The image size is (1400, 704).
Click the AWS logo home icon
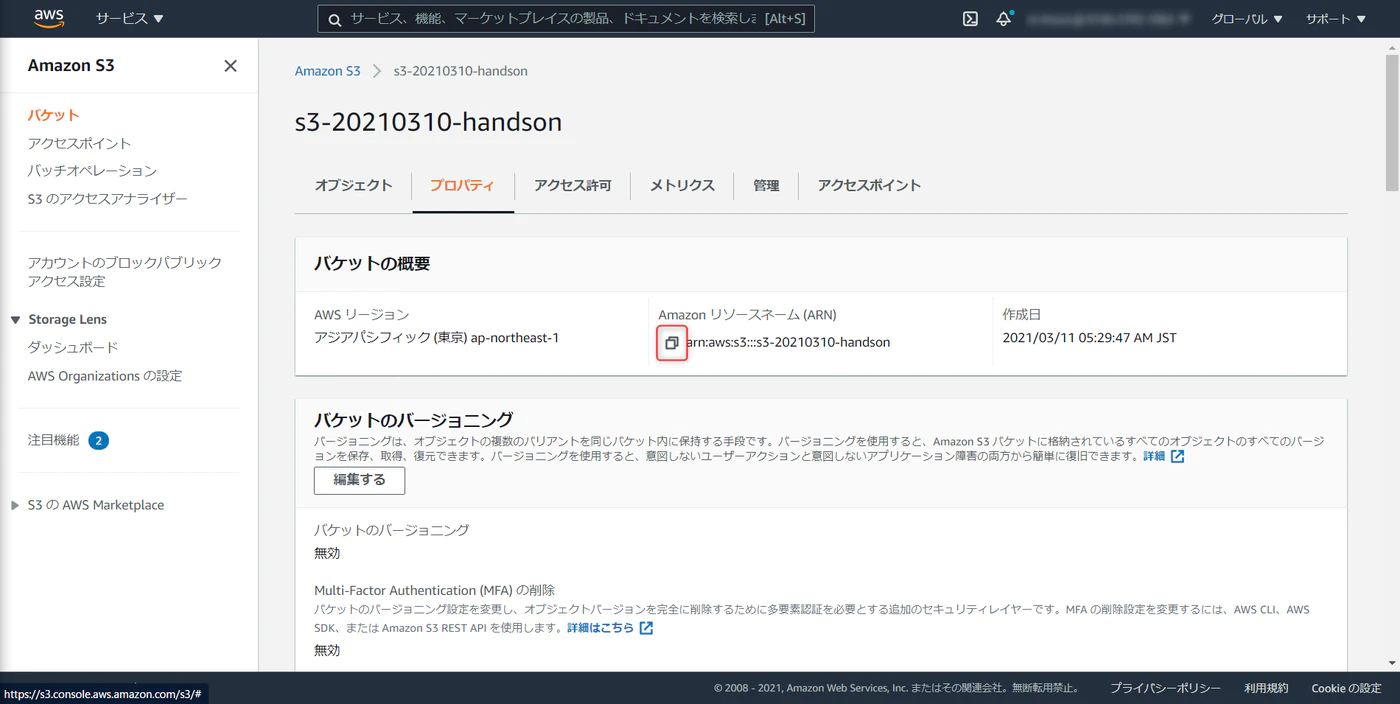click(x=49, y=18)
